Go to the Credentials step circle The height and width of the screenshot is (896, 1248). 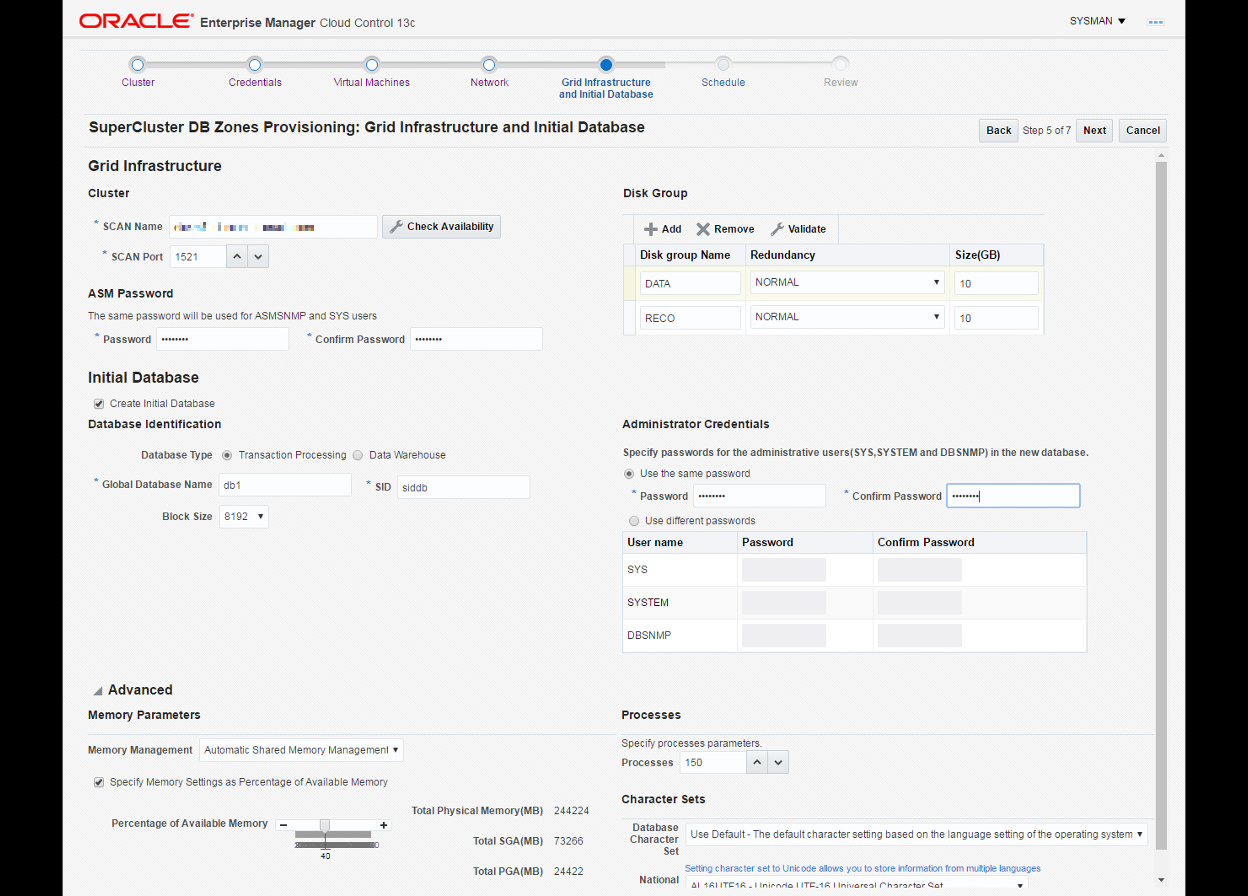255,64
